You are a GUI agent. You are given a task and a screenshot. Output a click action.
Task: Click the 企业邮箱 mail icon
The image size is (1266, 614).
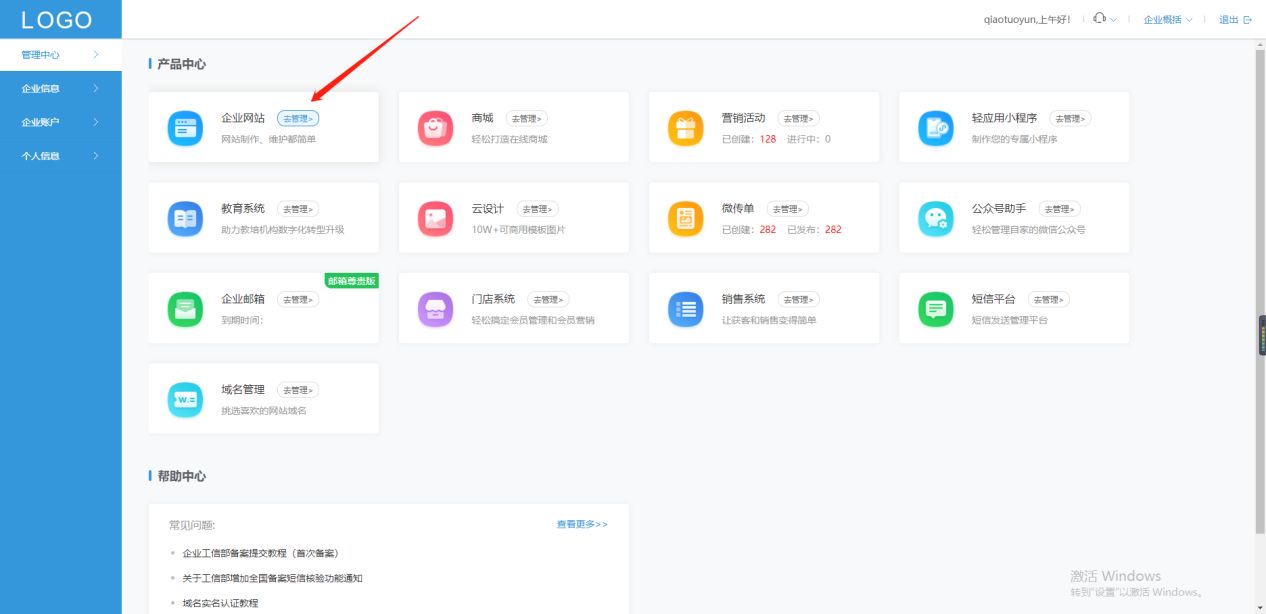coord(185,307)
